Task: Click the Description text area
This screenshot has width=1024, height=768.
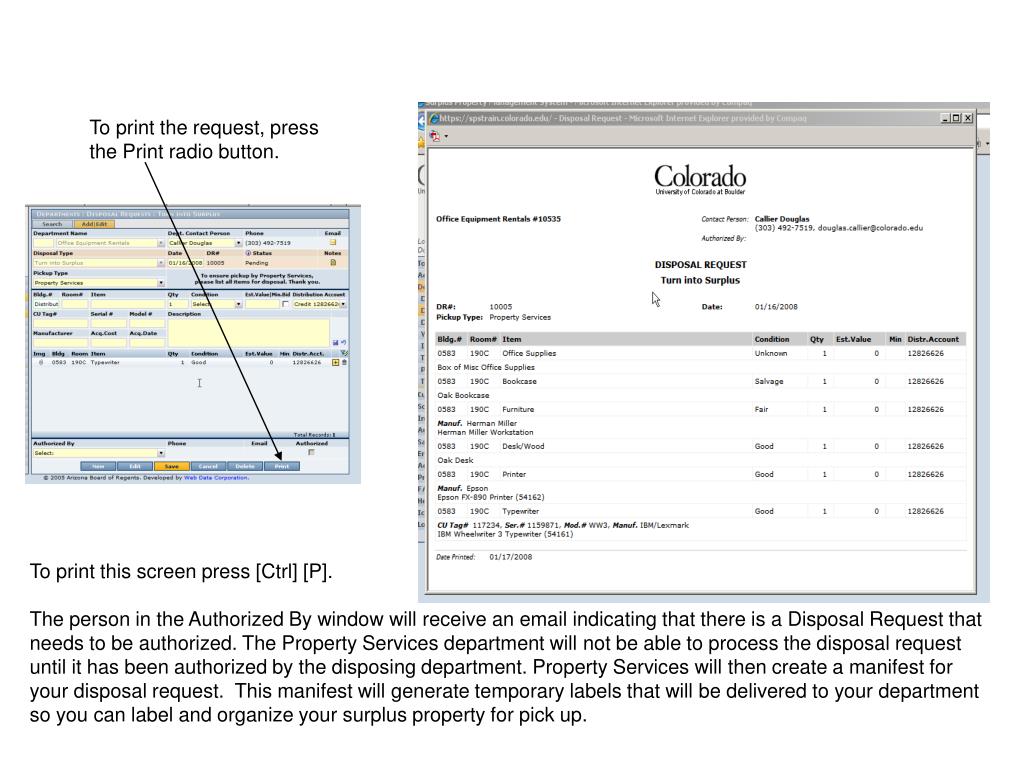Action: tap(248, 333)
